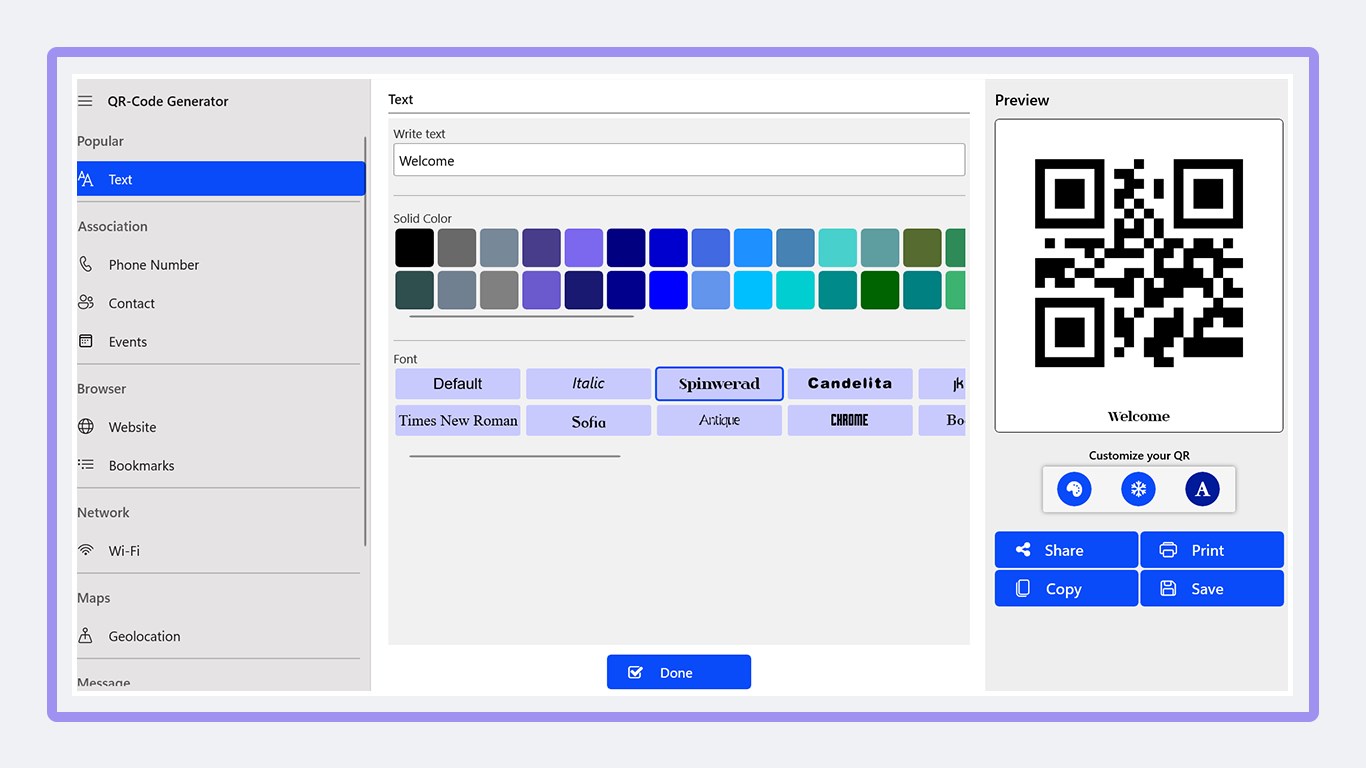Viewport: 1366px width, 768px height.
Task: Click the floppy disk icon on Save
Action: click(1168, 589)
